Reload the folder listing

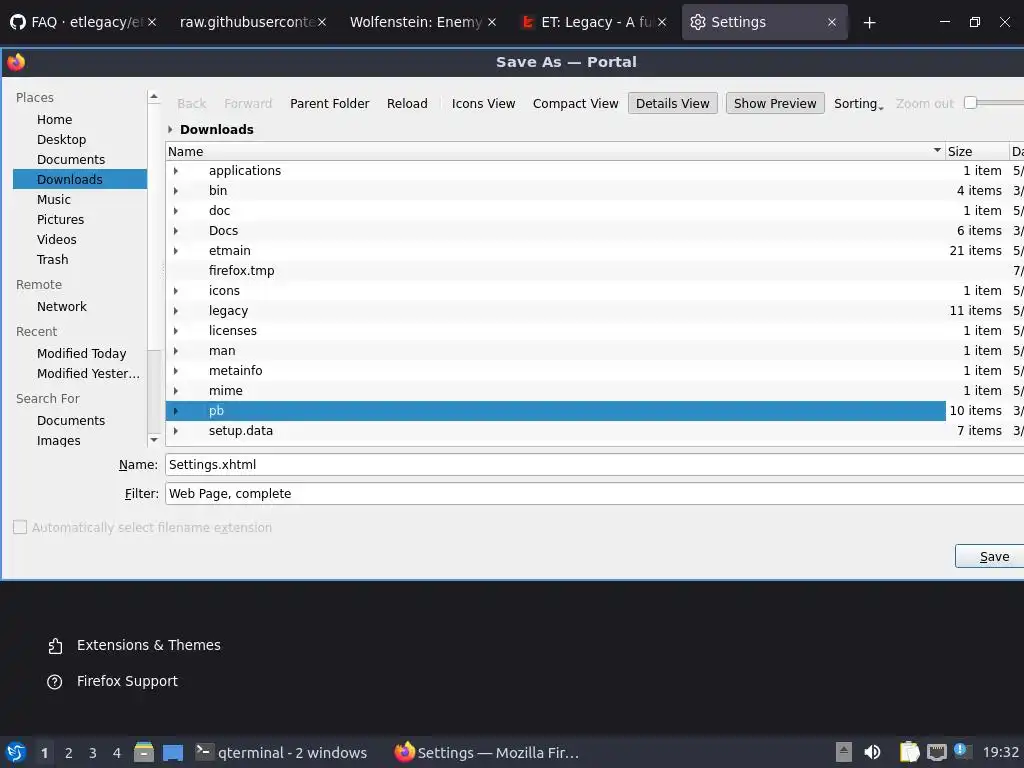click(407, 103)
